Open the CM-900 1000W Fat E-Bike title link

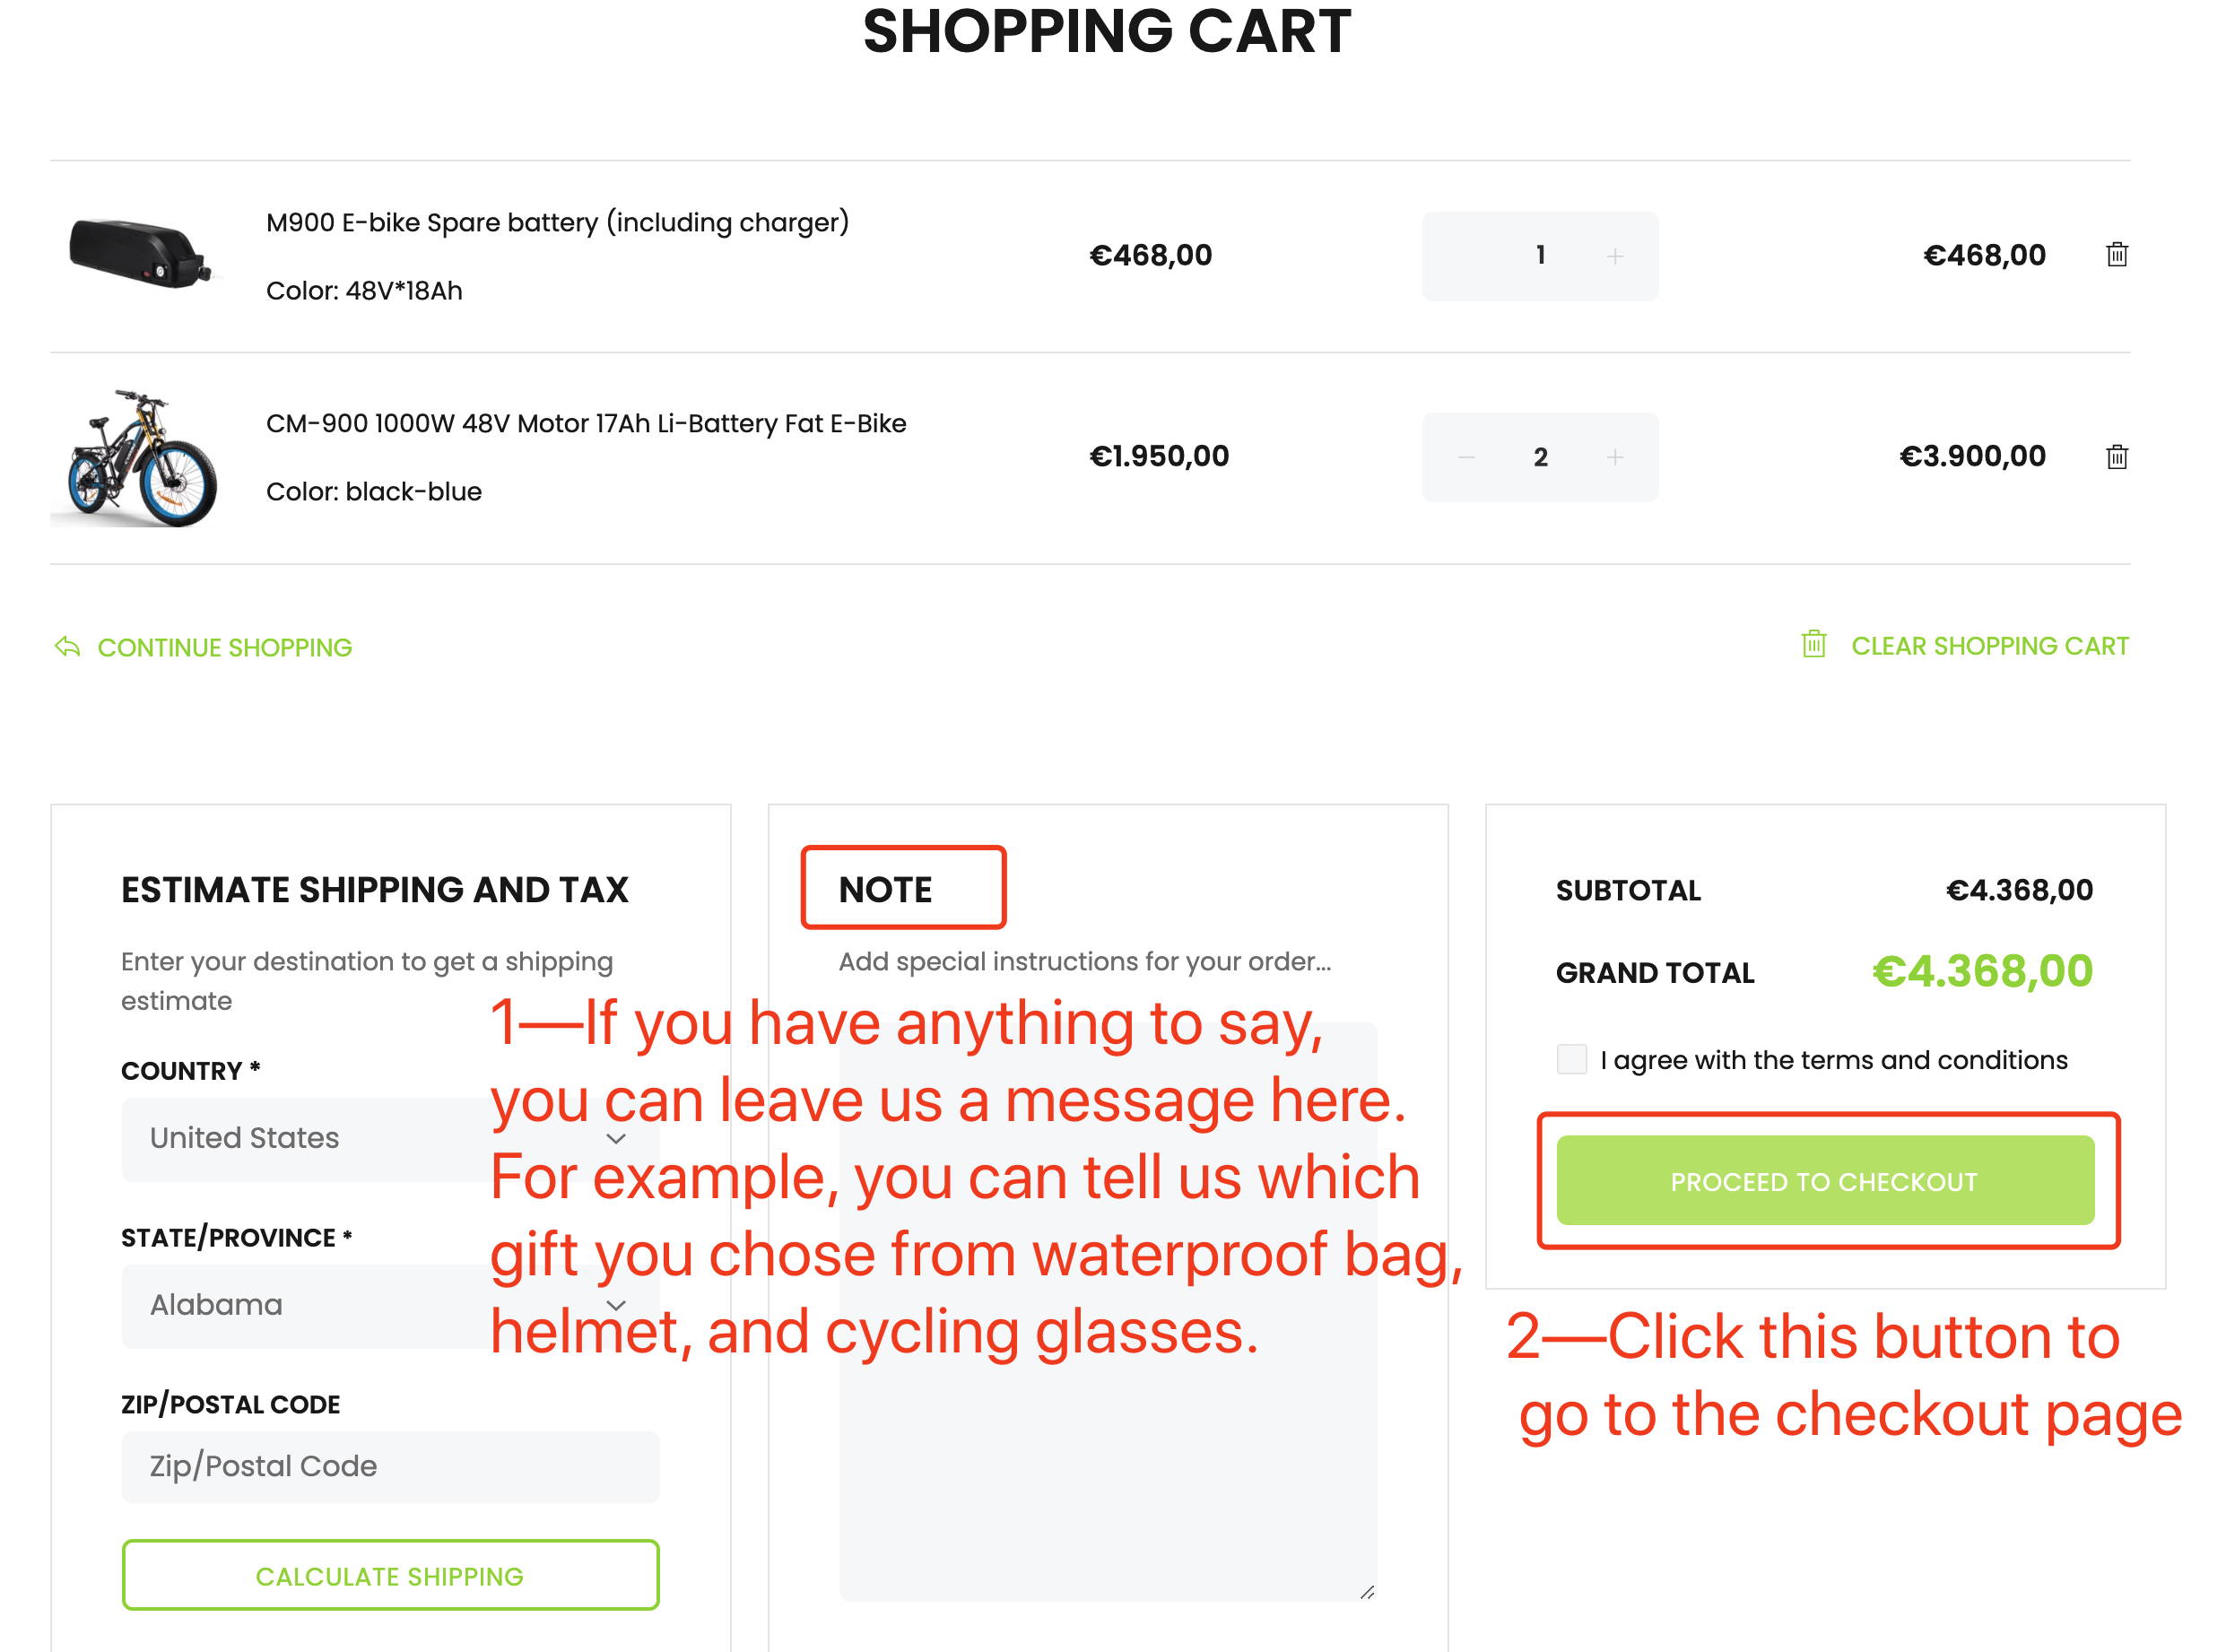point(586,424)
